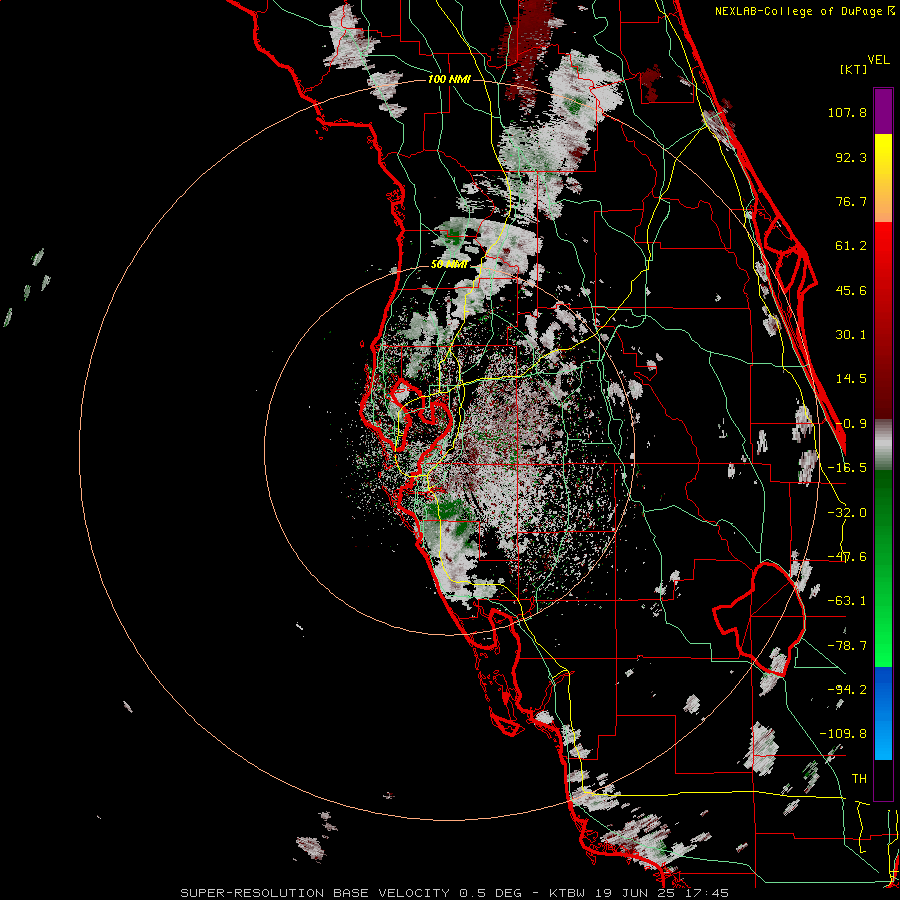Click the 100 NMI range ring label

point(449,79)
